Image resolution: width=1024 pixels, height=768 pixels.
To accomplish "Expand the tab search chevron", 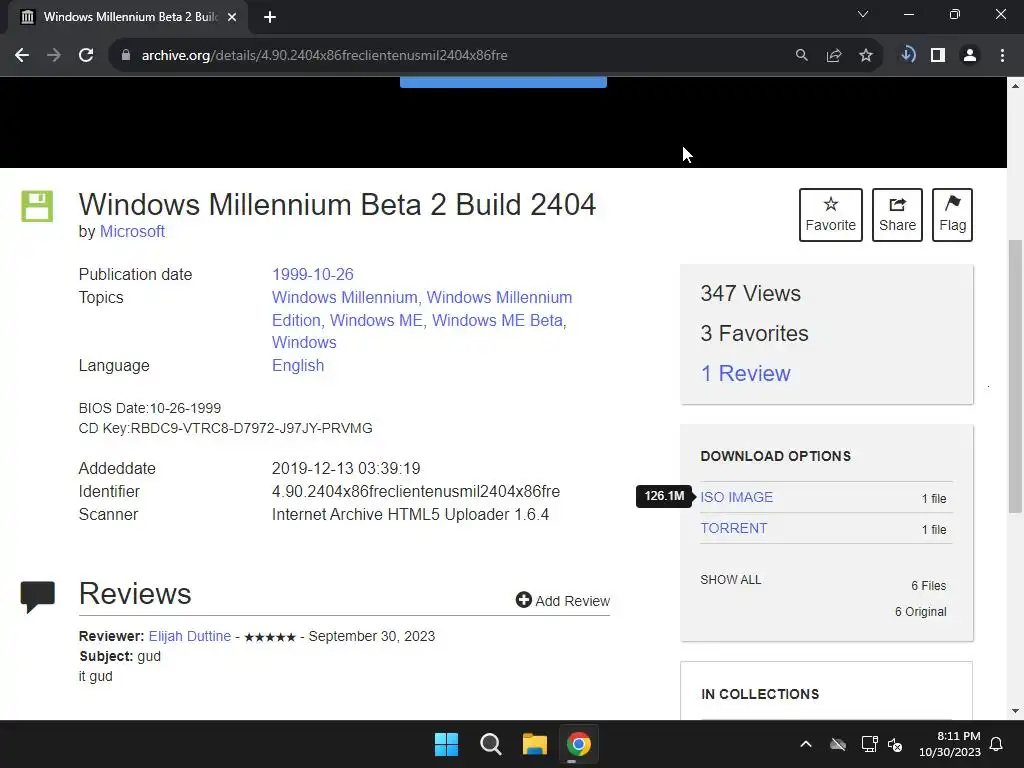I will coord(863,14).
